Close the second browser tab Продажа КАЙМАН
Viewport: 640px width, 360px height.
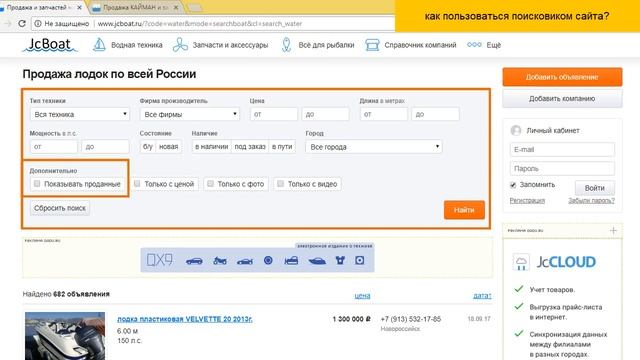176,7
